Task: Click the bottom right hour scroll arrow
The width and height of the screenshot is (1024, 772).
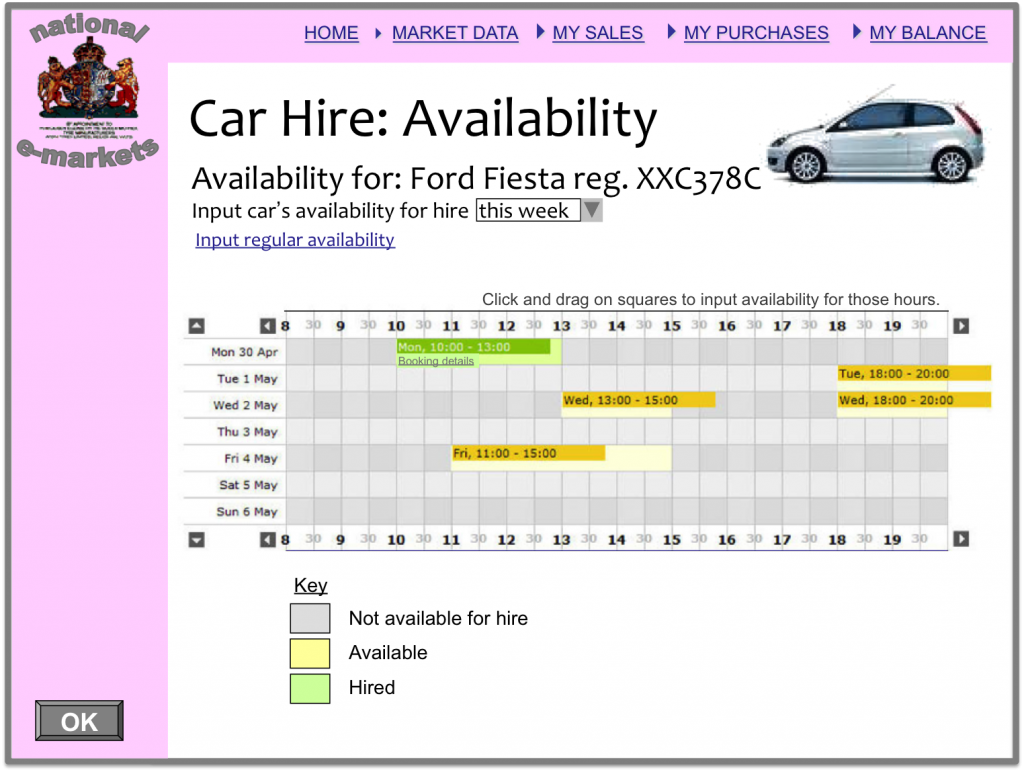Action: tap(961, 540)
